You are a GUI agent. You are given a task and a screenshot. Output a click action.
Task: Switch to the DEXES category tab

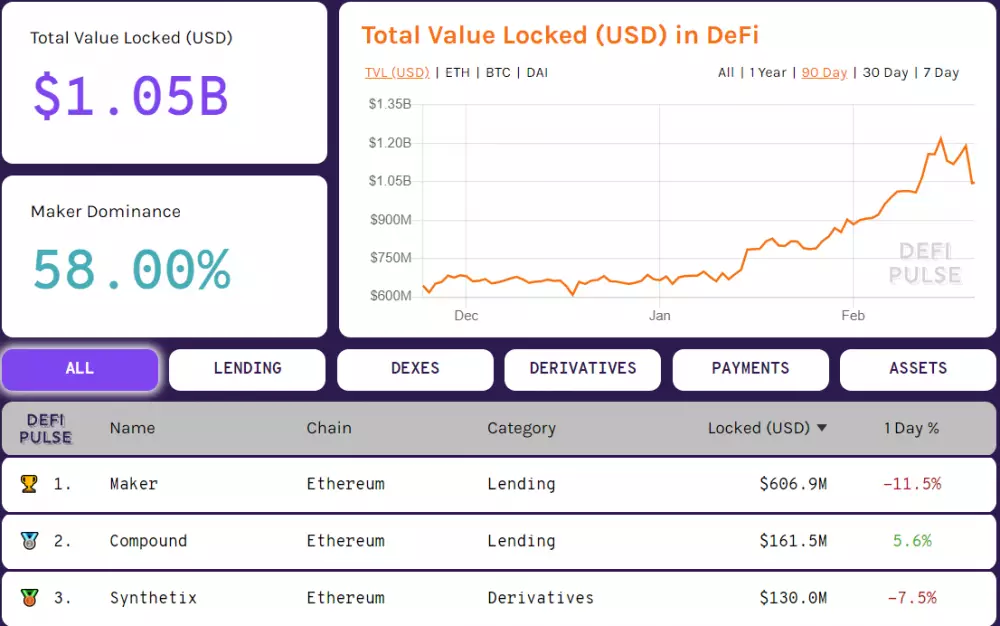[x=414, y=369]
